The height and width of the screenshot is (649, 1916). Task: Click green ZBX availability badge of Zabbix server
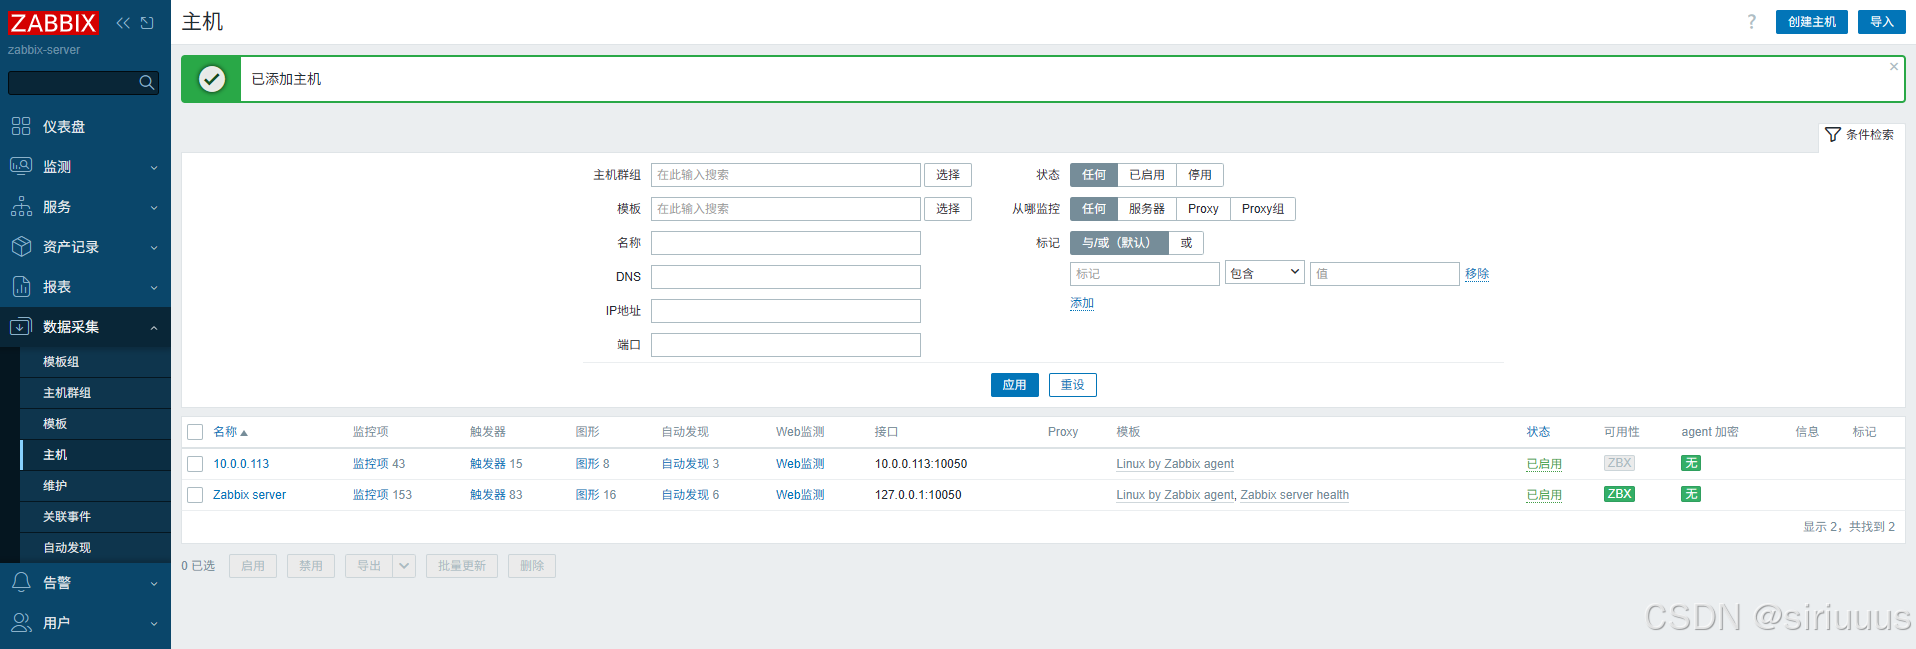1619,494
